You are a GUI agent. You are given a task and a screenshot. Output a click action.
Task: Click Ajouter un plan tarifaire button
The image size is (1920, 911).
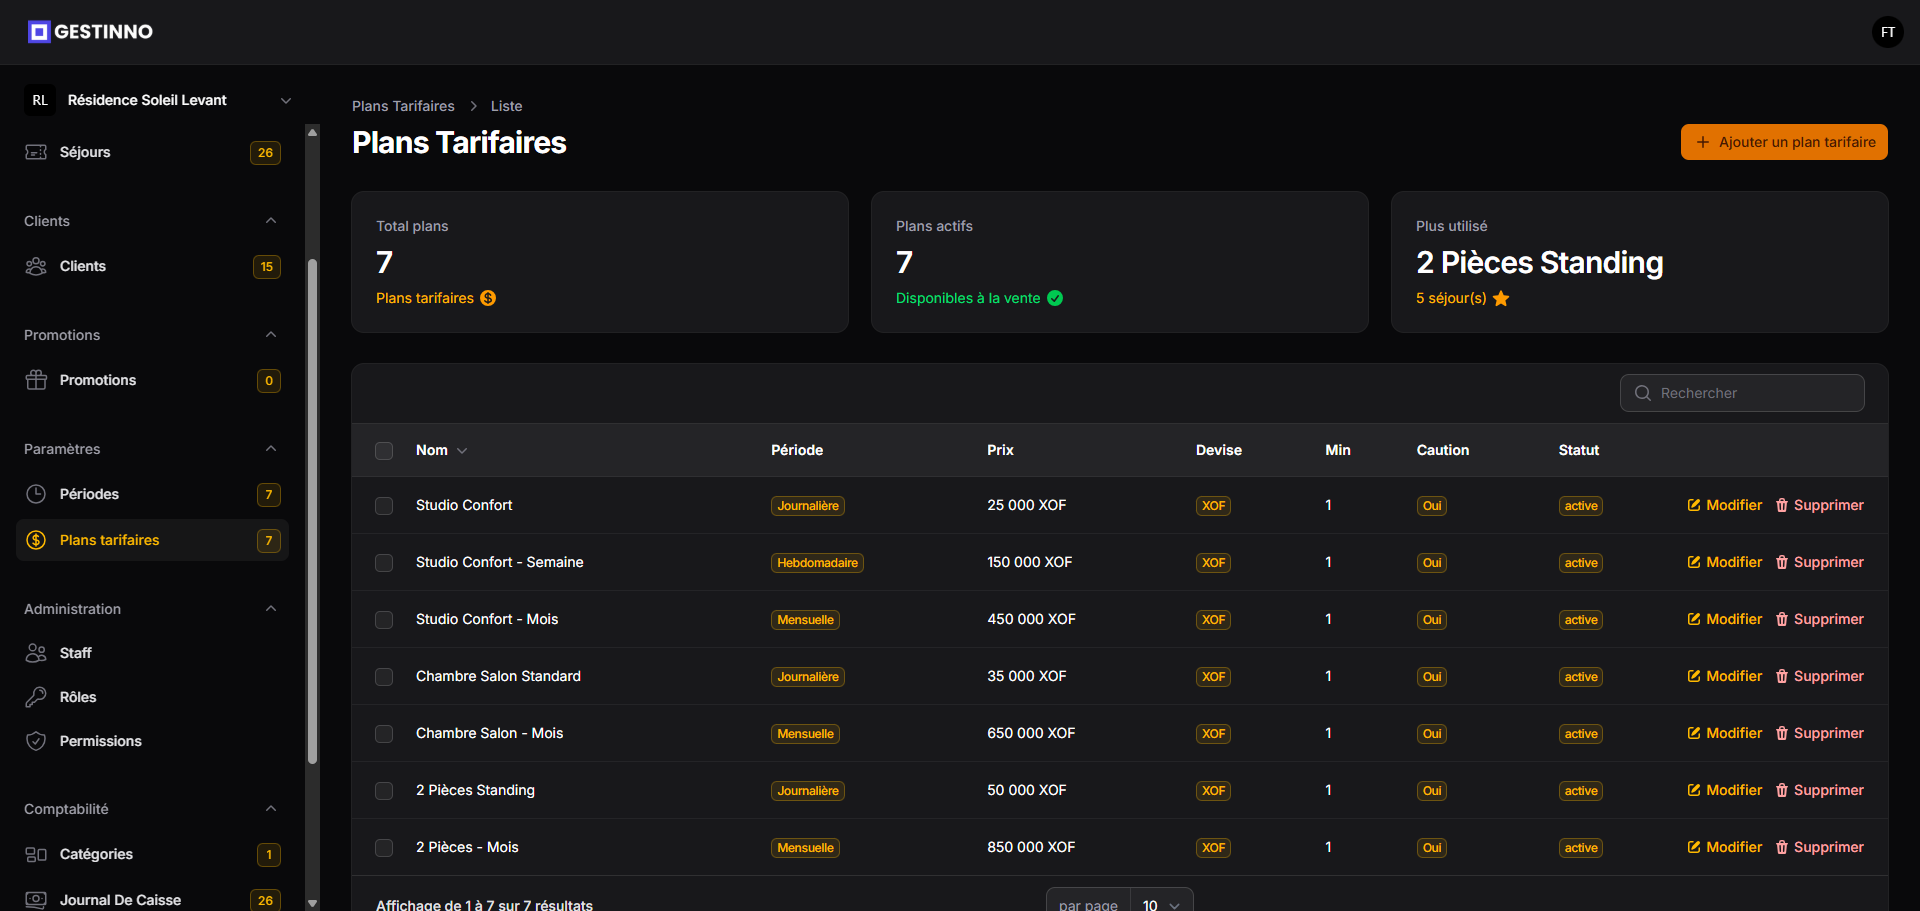click(x=1784, y=142)
